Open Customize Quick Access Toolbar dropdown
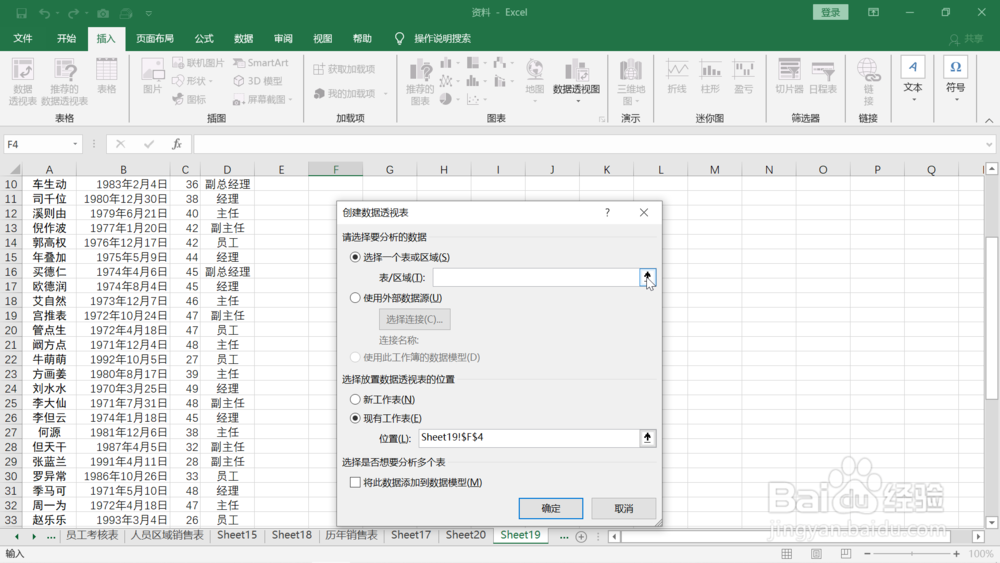The height and width of the screenshot is (563, 1000). (x=149, y=13)
